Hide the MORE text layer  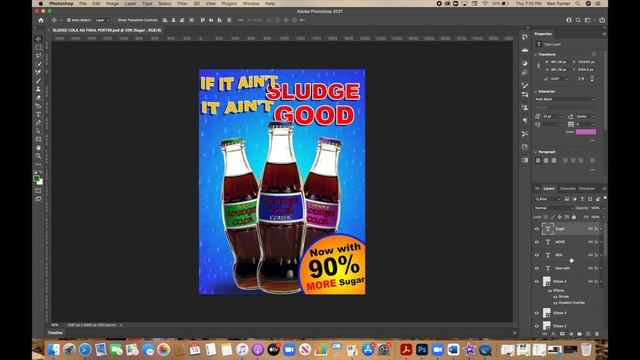tap(537, 242)
